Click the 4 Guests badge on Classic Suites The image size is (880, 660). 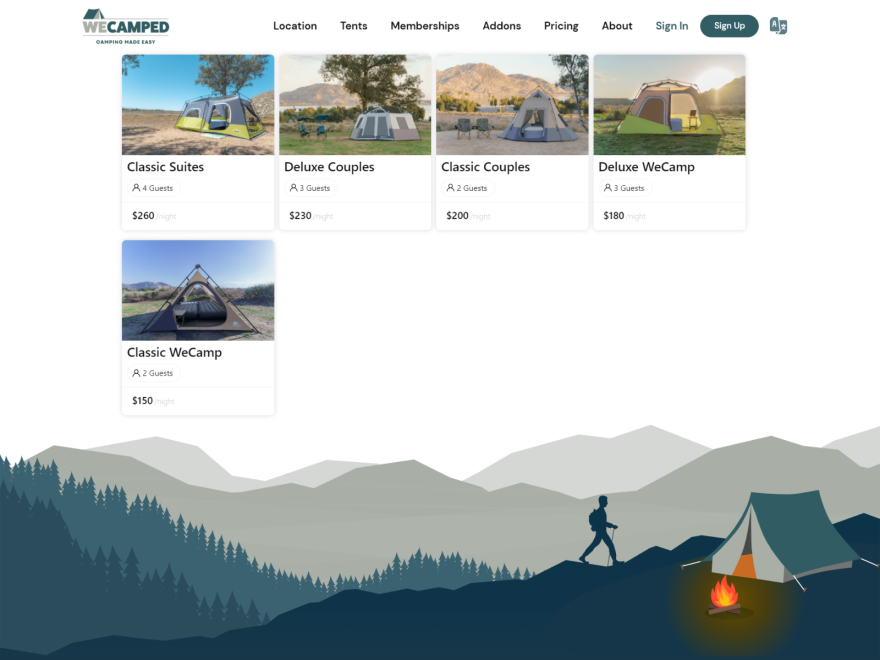tap(153, 188)
